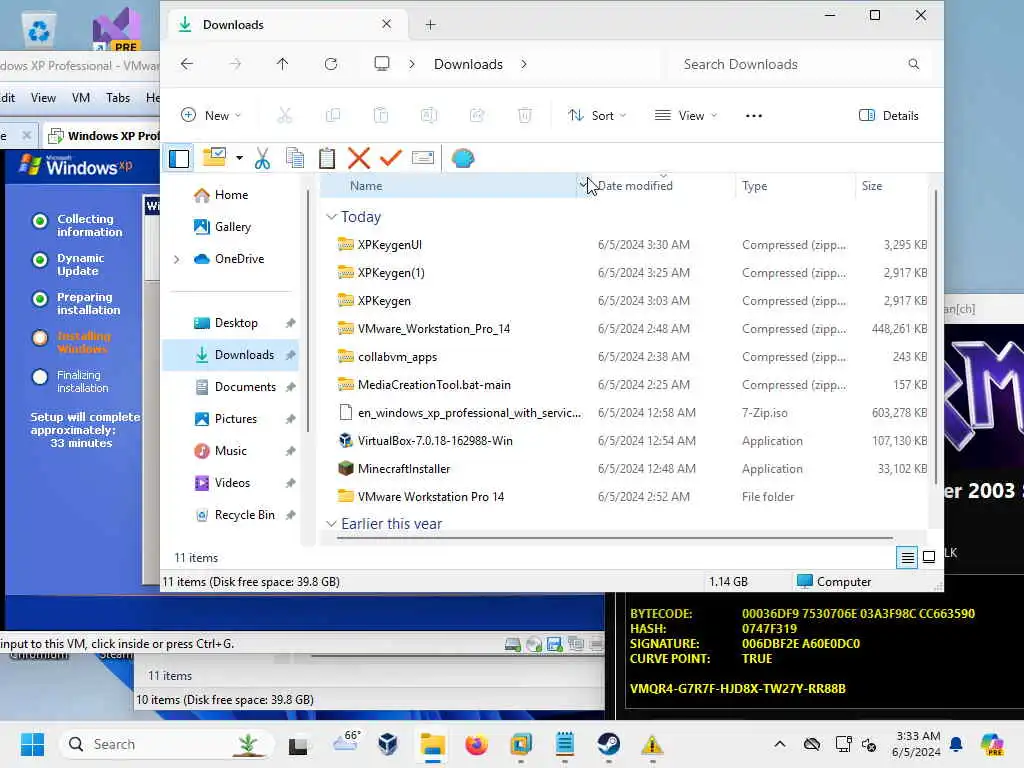Click the This PC monitor icon in the address bar
Screen dimensions: 1024x768
click(381, 64)
